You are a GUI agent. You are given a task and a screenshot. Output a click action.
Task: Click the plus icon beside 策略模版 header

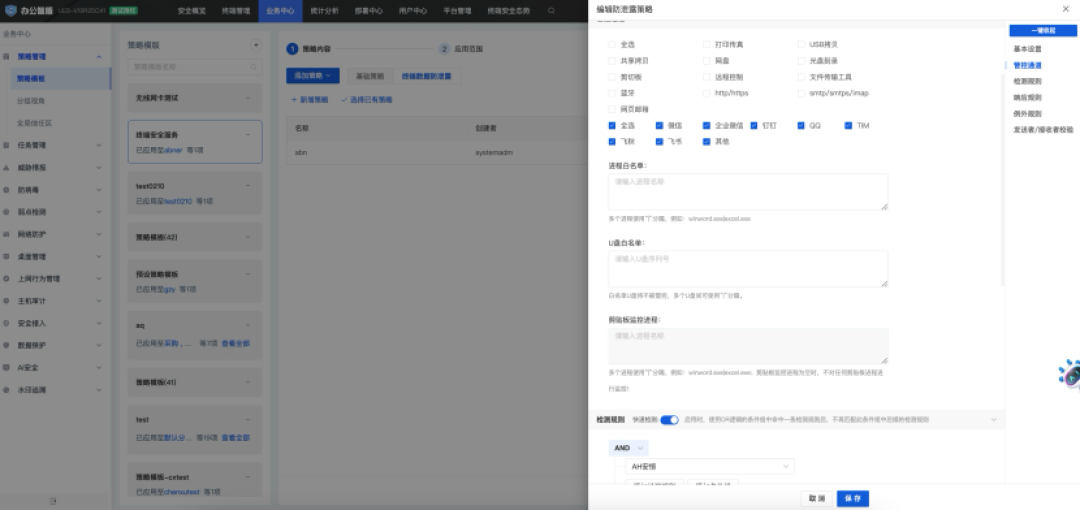click(256, 45)
